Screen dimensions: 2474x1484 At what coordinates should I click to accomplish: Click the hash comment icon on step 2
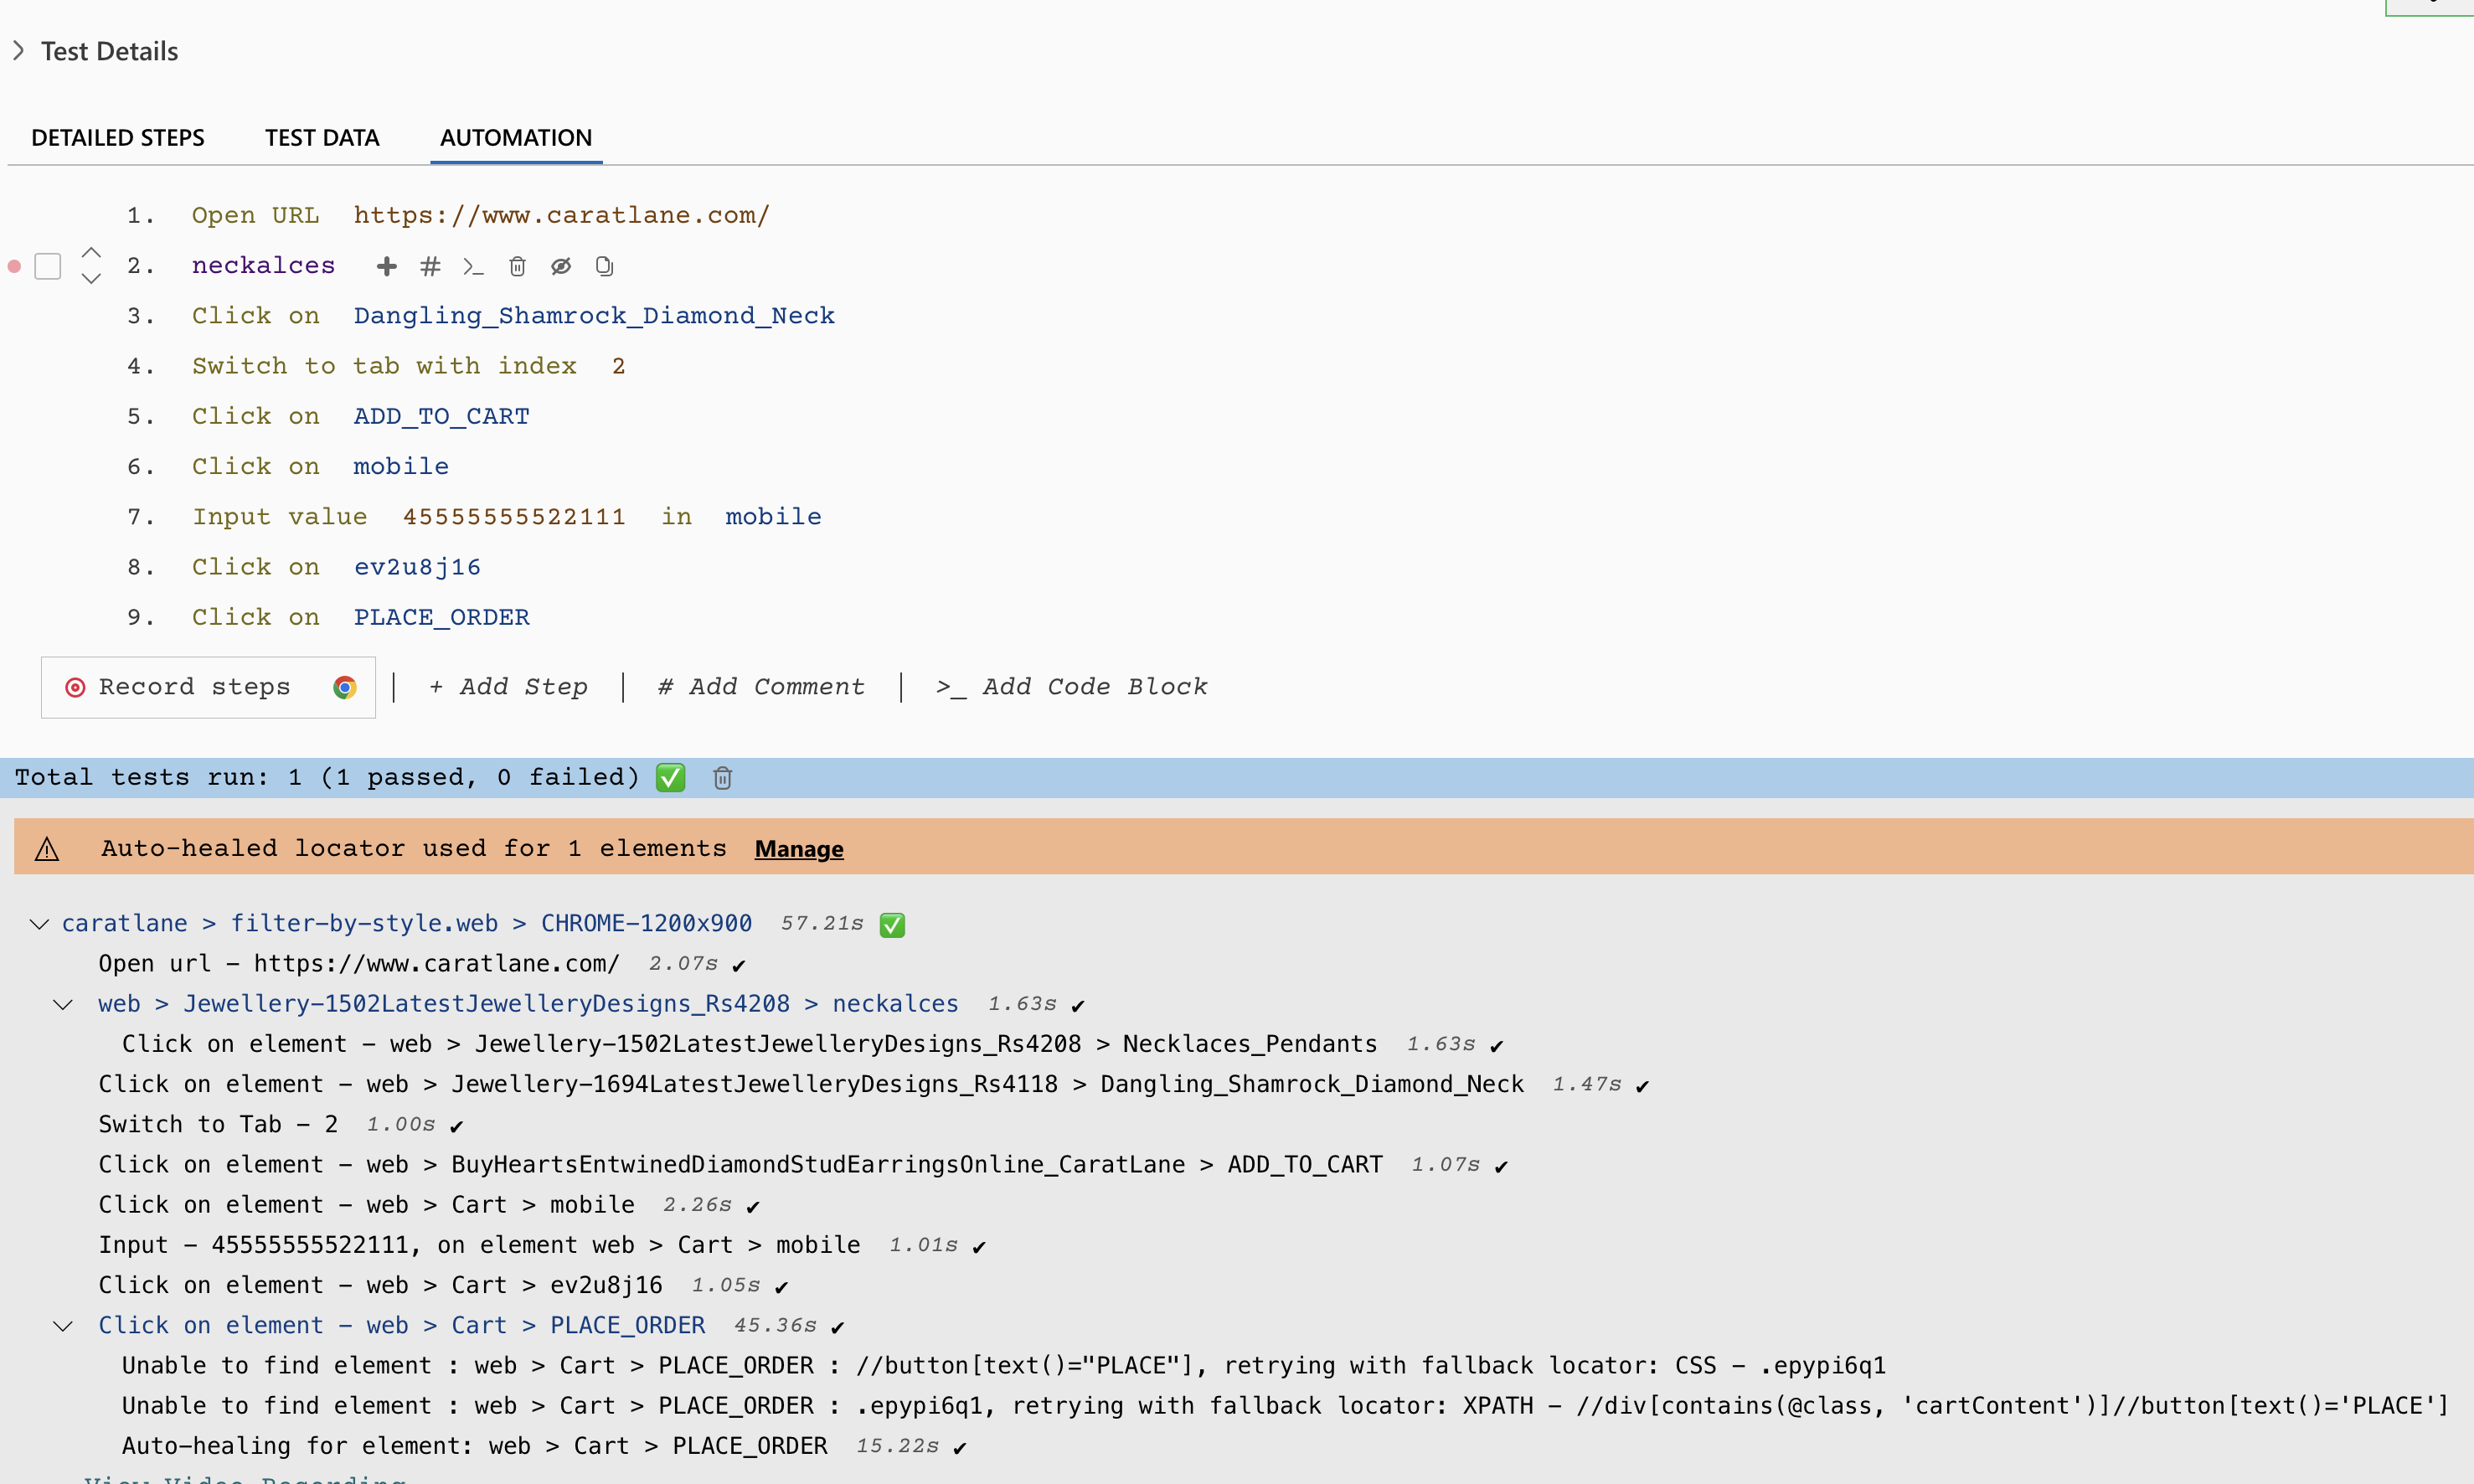tap(430, 266)
